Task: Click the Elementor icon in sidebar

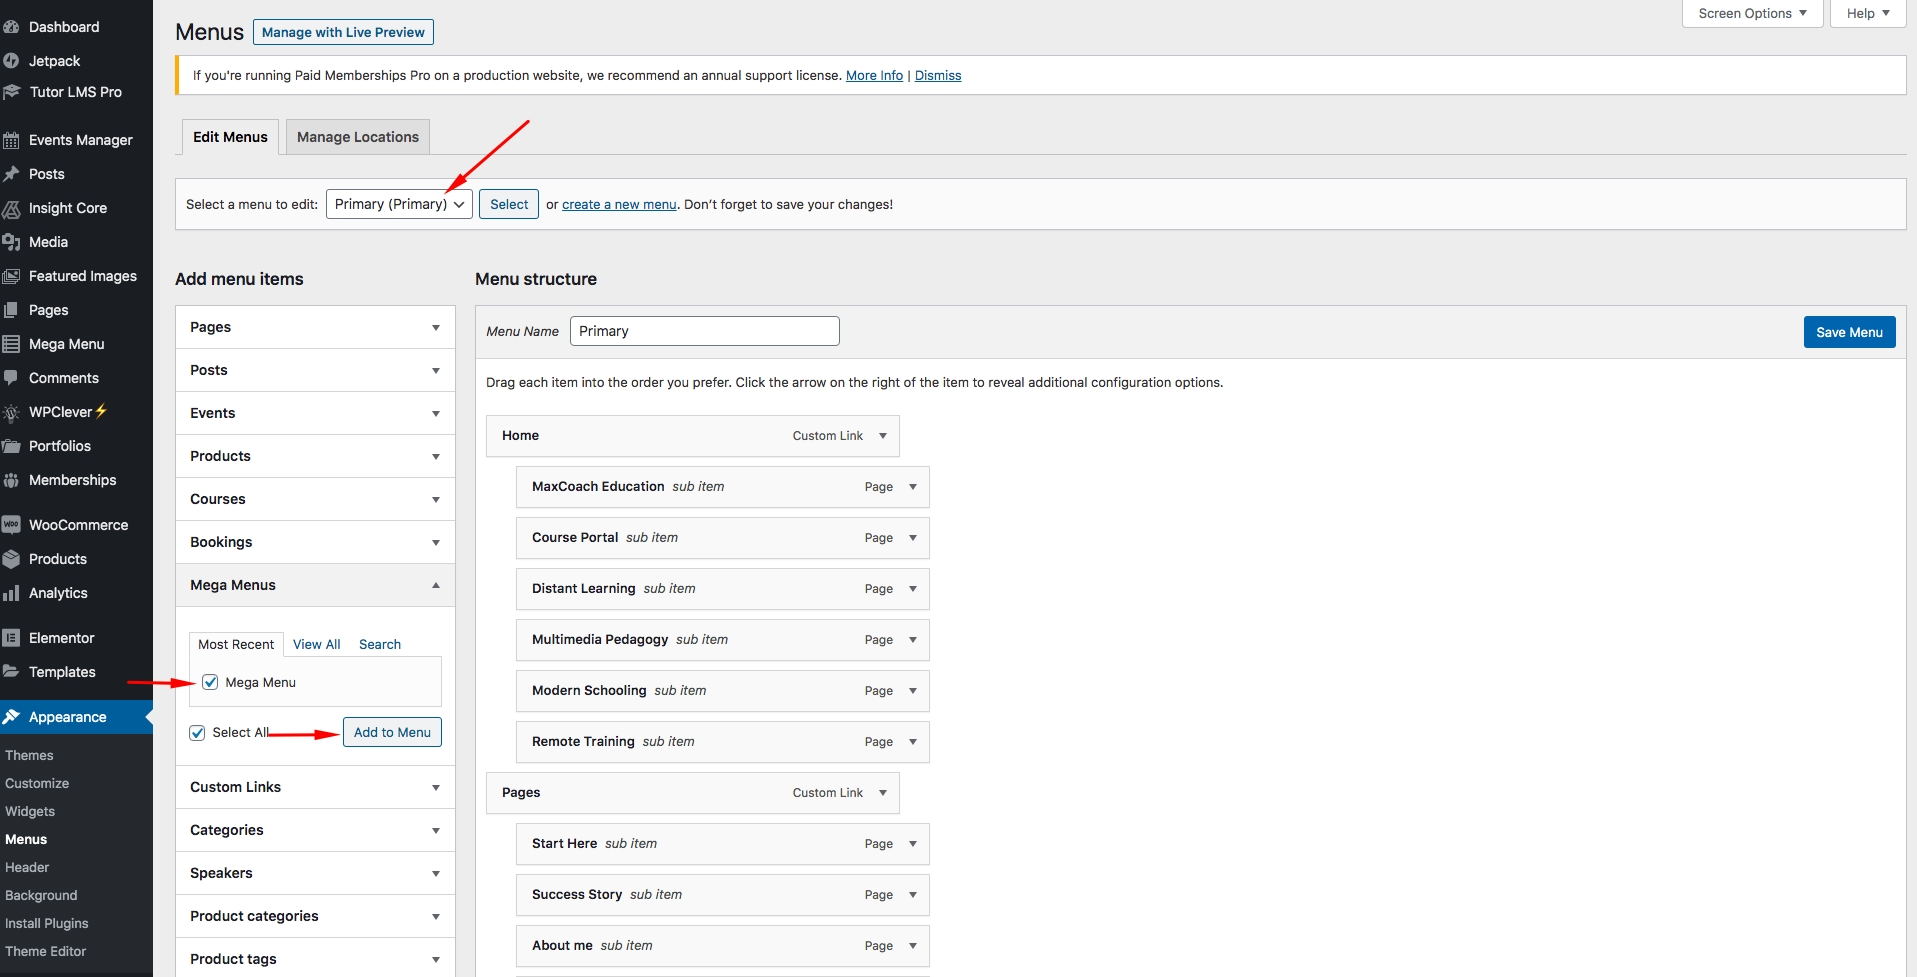Action: [x=12, y=638]
